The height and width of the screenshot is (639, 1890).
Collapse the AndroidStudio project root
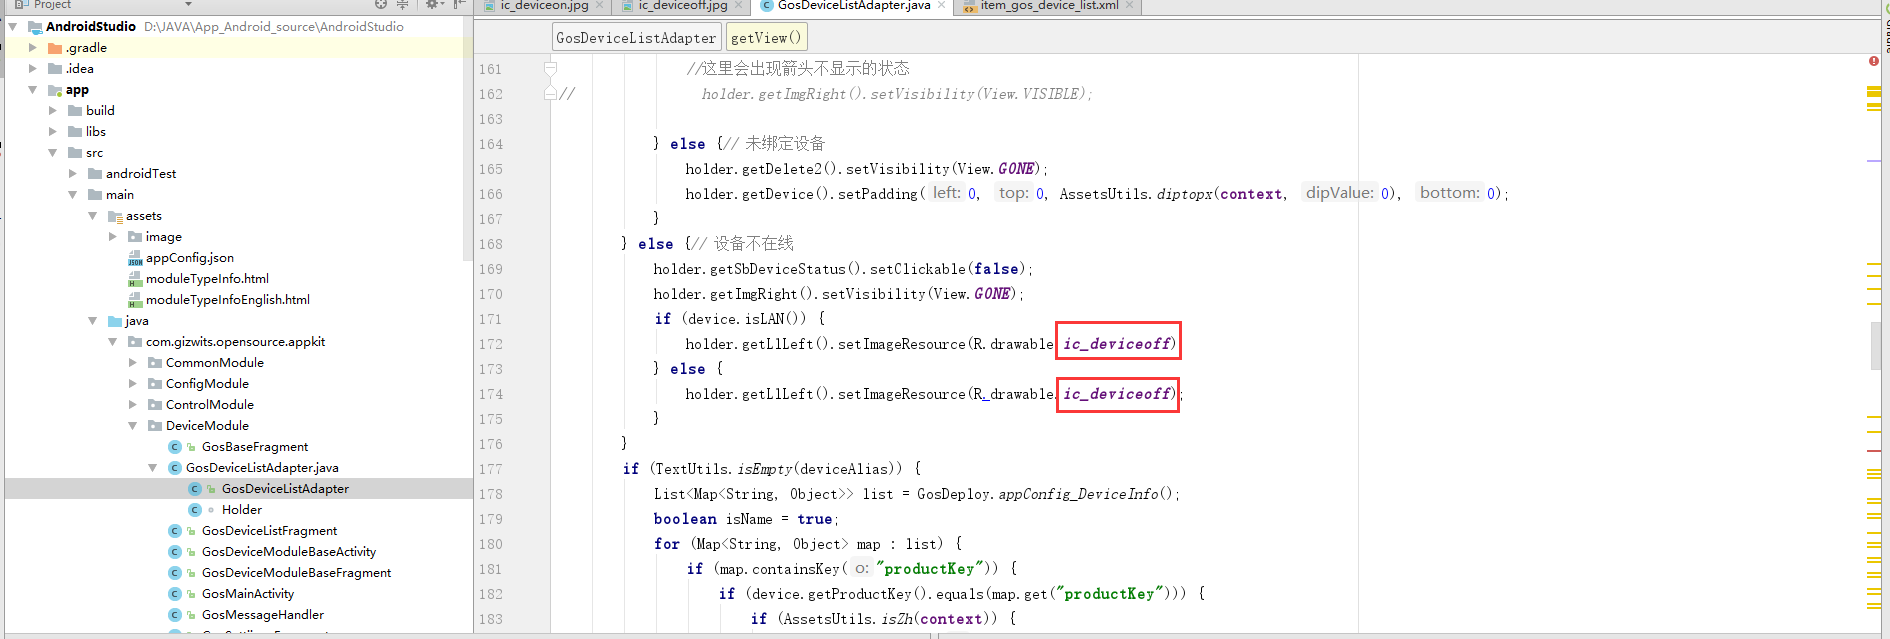coord(13,27)
